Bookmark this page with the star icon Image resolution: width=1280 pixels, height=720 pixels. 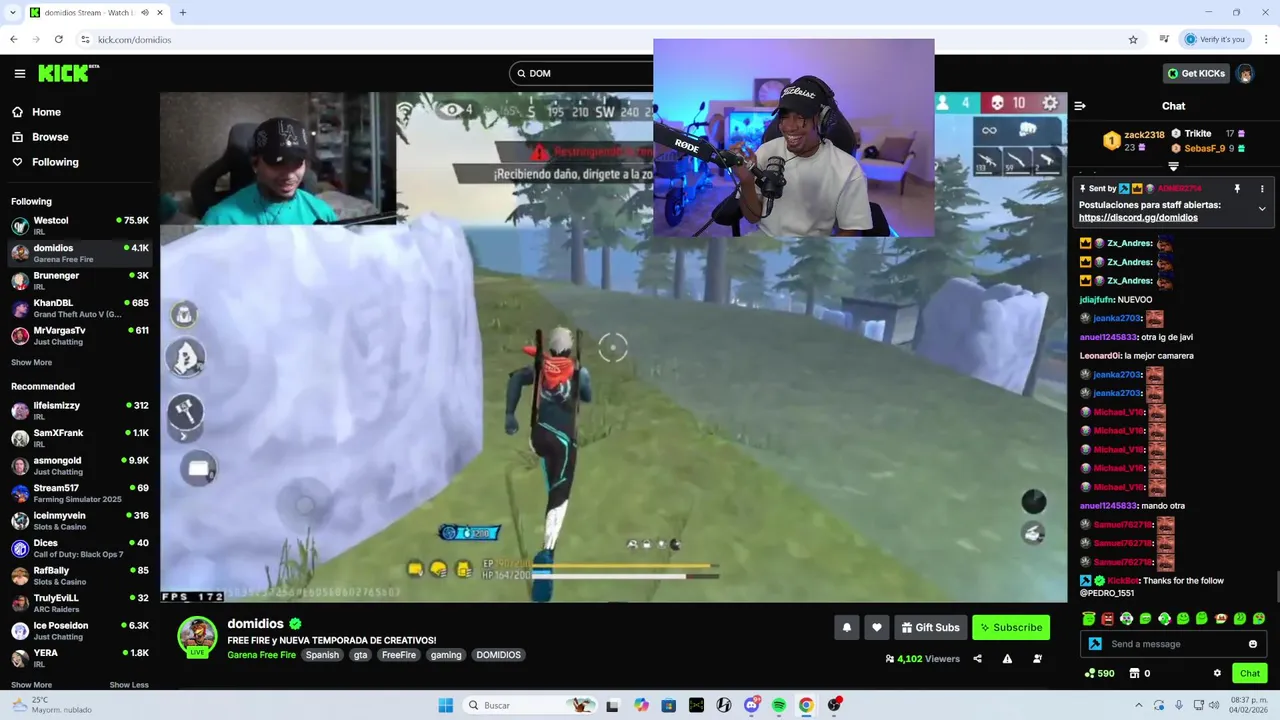pos(1133,39)
